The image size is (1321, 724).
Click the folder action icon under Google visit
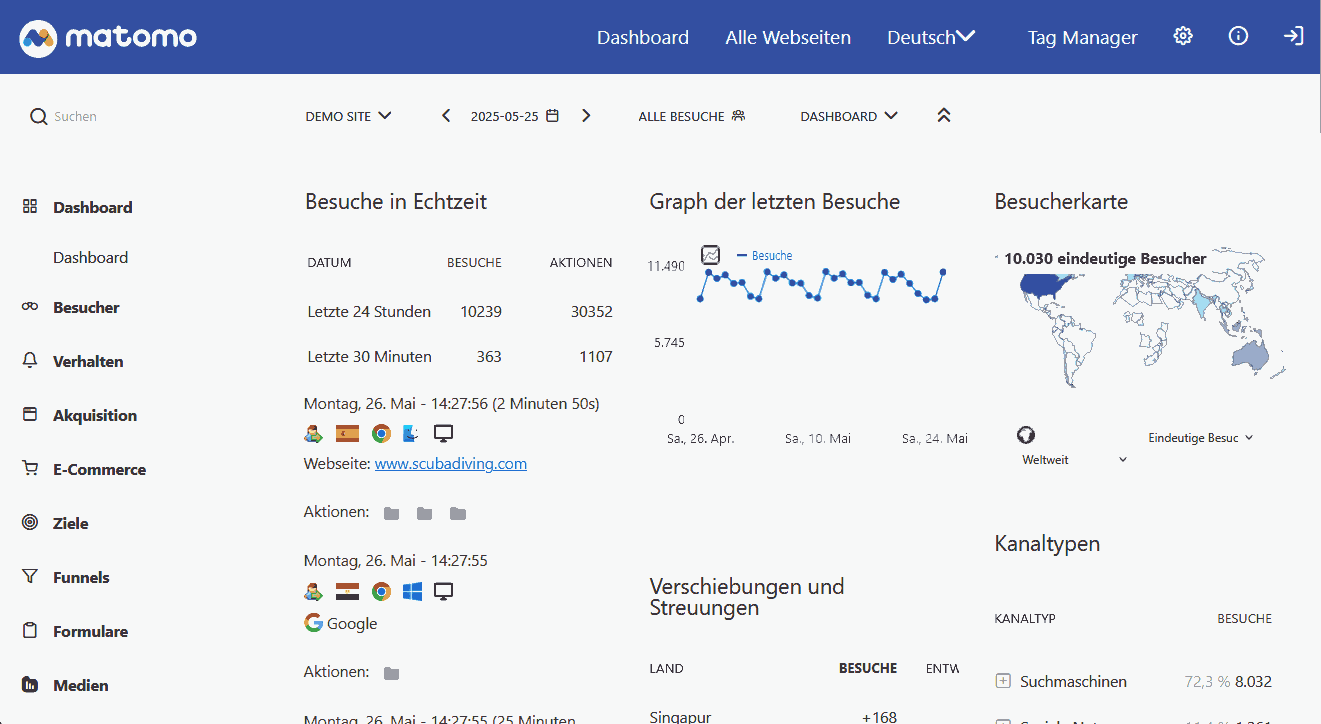[392, 673]
